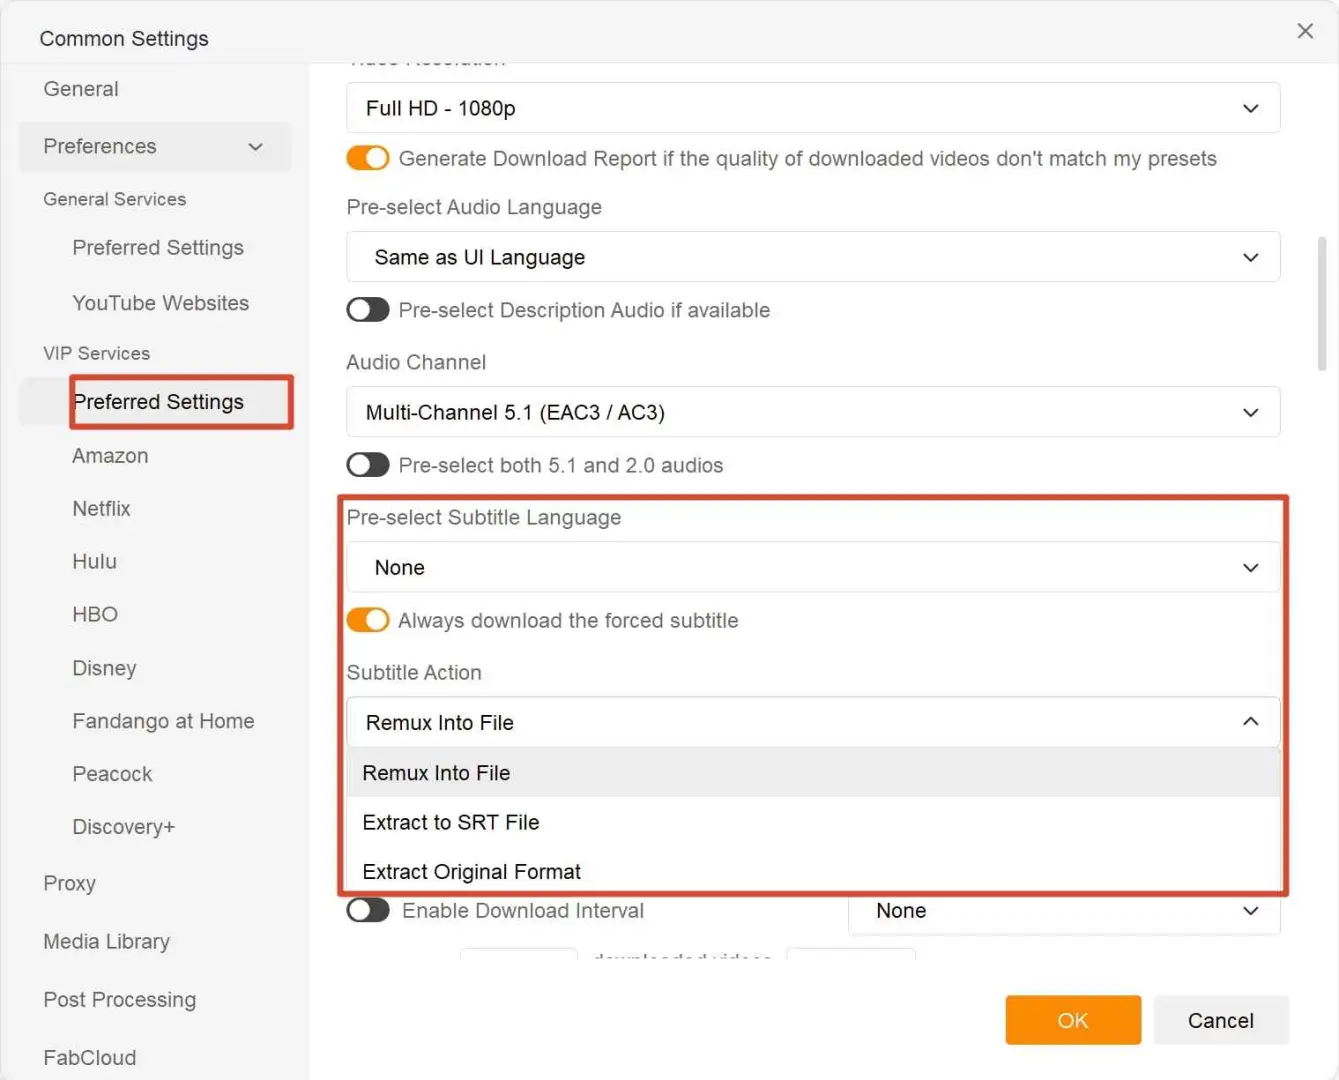Open the Full HD - 1080p resolution dropdown
This screenshot has height=1080, width=1339.
click(813, 108)
